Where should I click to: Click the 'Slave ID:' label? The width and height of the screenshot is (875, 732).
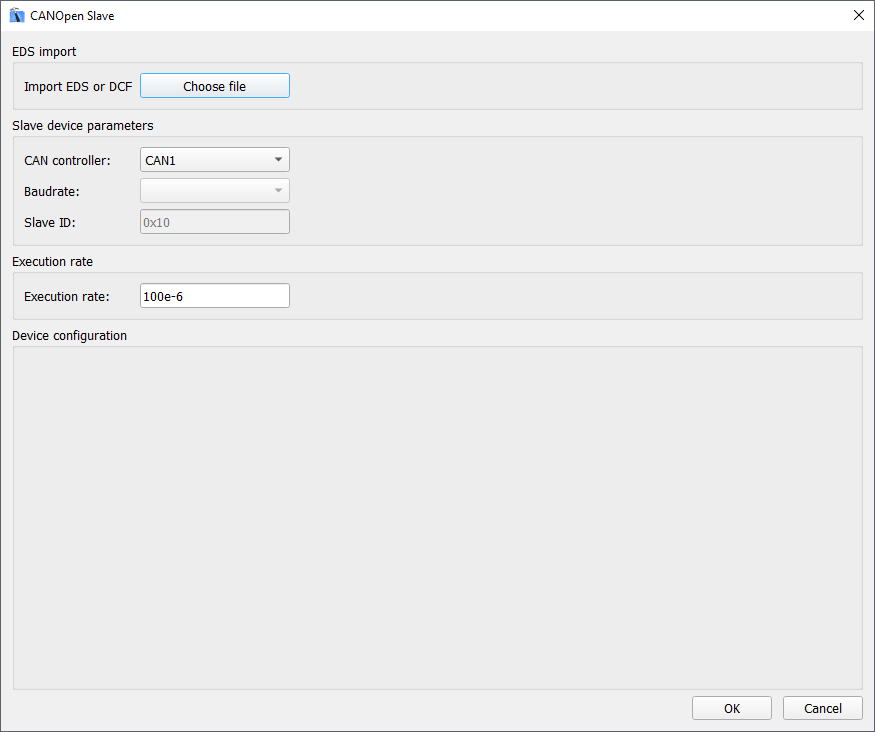(50, 222)
